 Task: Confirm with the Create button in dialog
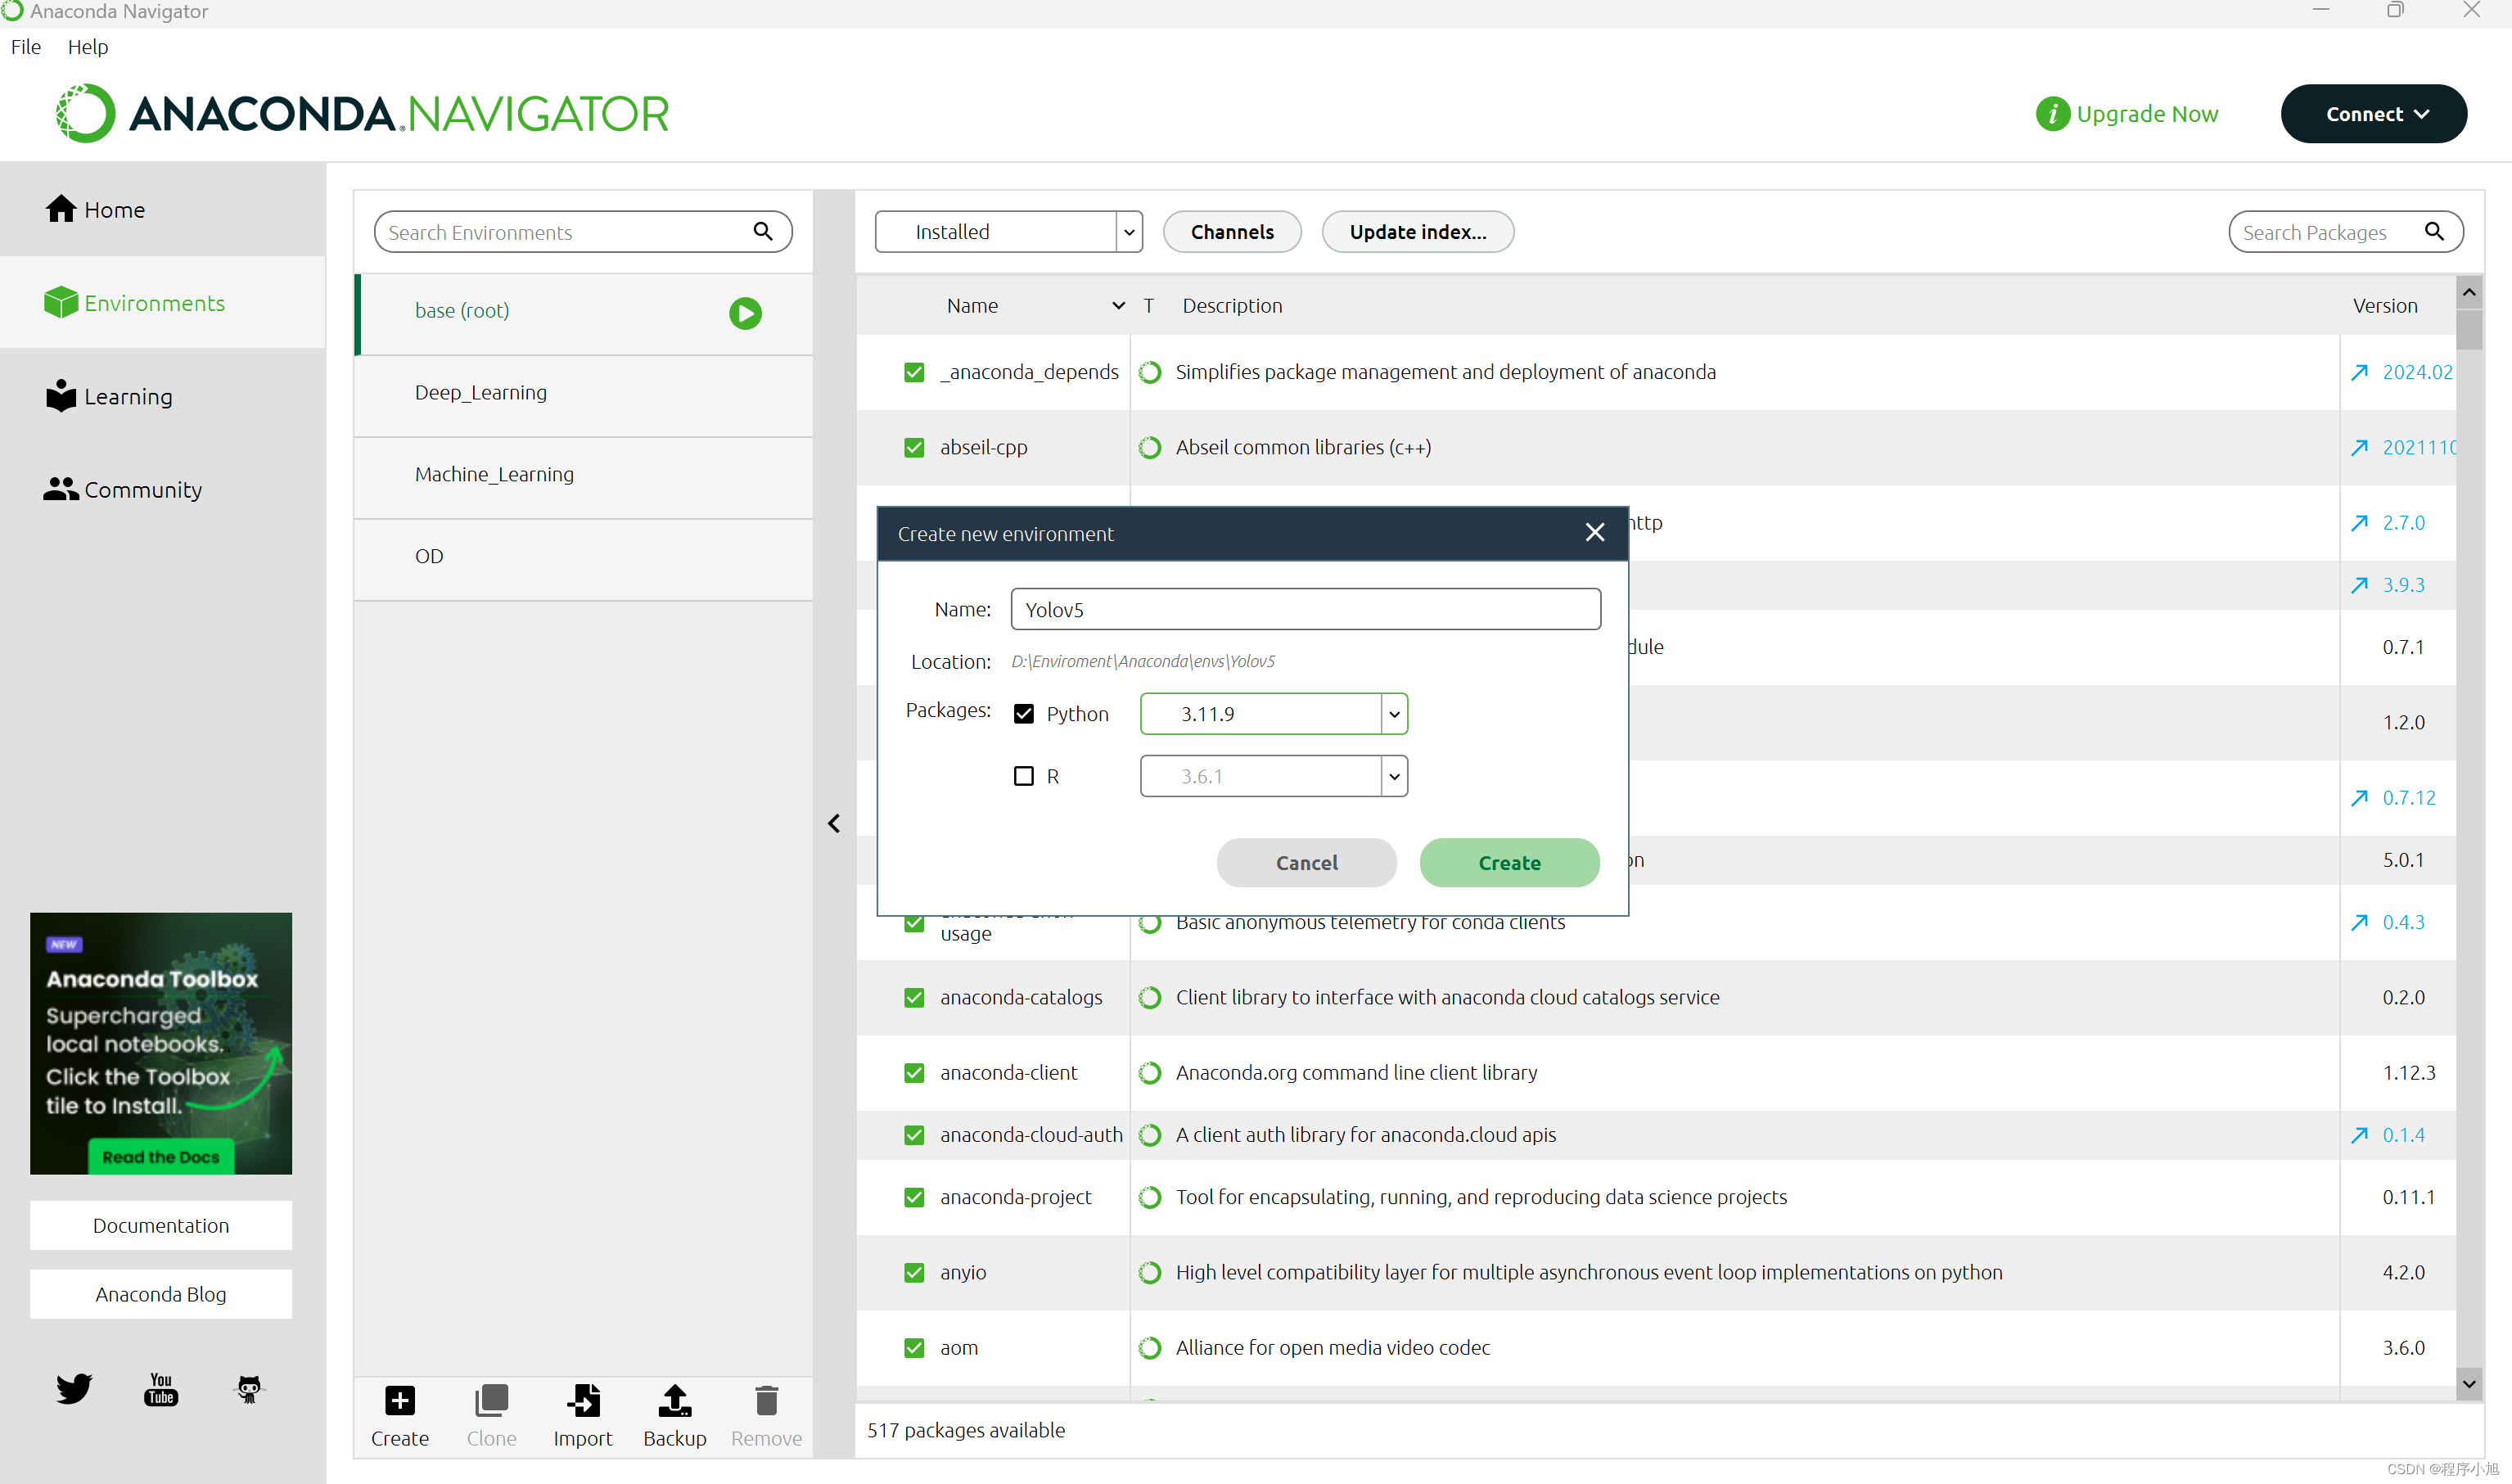coord(1509,862)
